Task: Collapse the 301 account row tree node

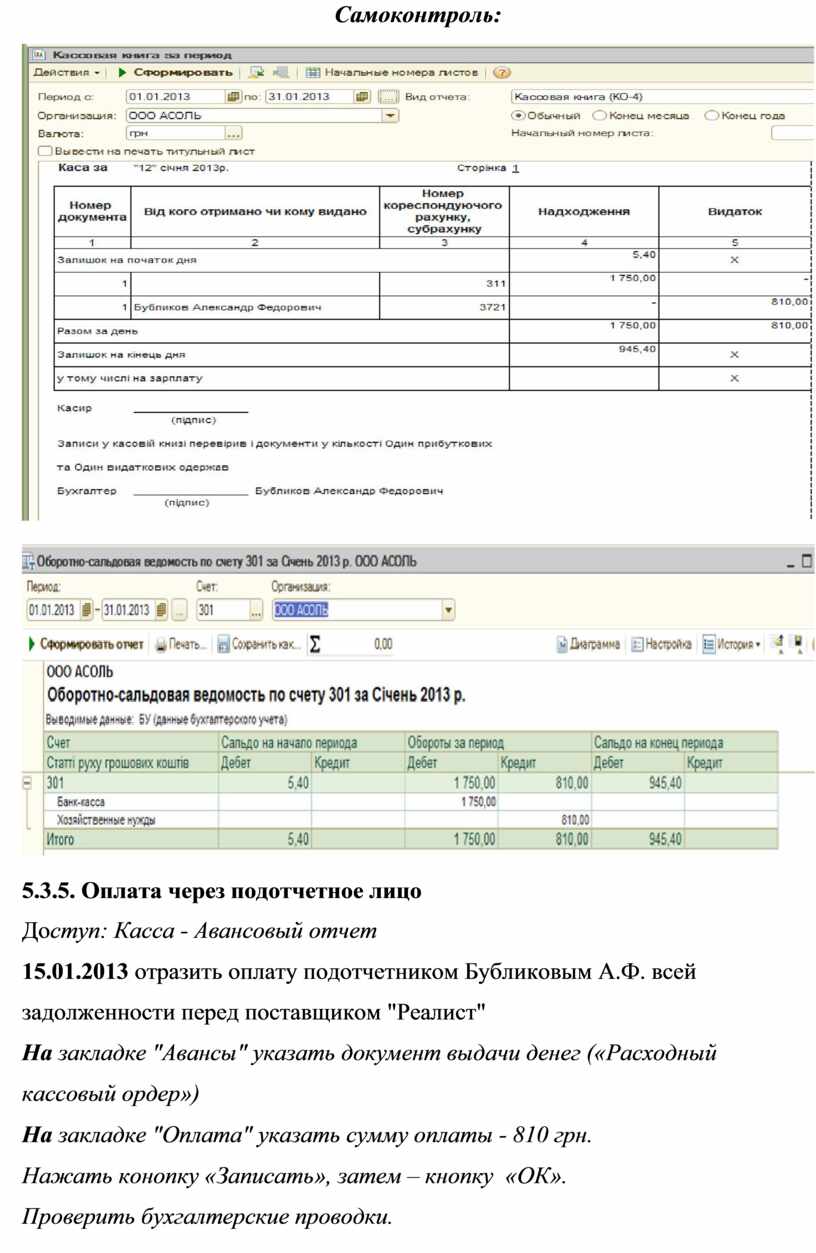Action: pyautogui.click(x=29, y=784)
